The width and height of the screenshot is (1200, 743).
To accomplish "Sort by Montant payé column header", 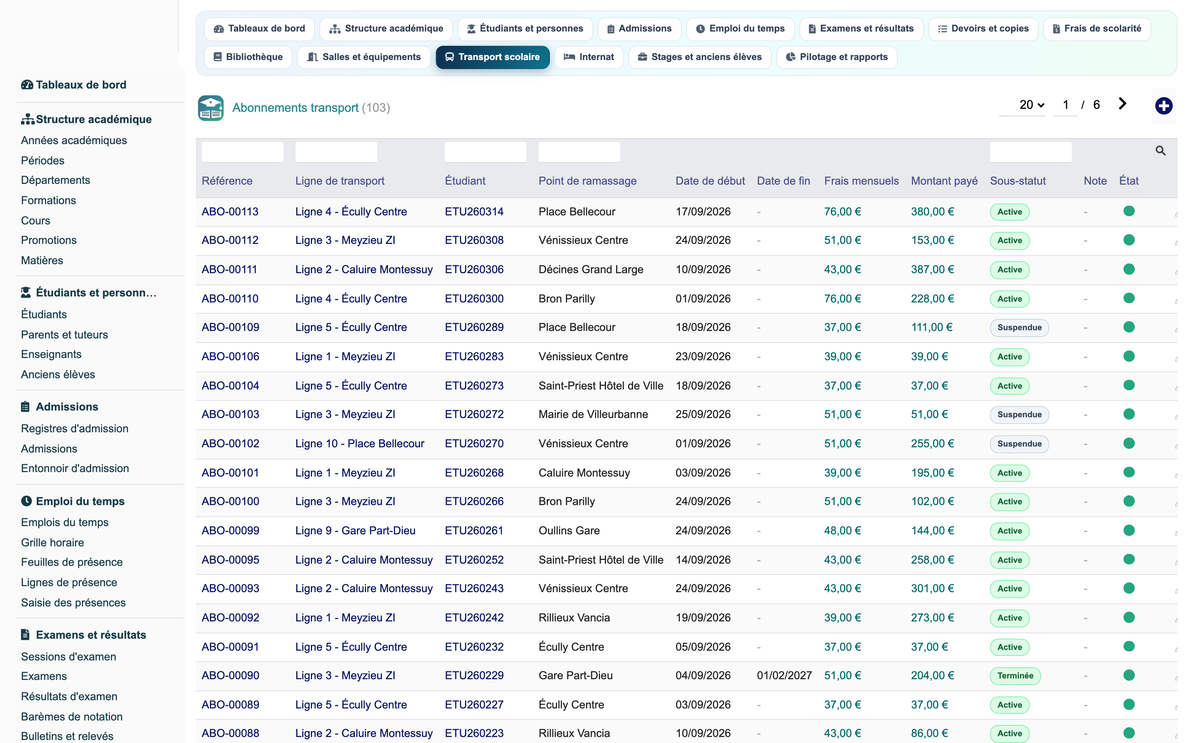I will pyautogui.click(x=944, y=181).
